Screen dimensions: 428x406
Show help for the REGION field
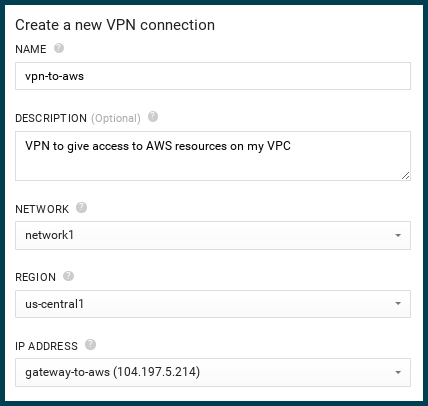(x=68, y=276)
